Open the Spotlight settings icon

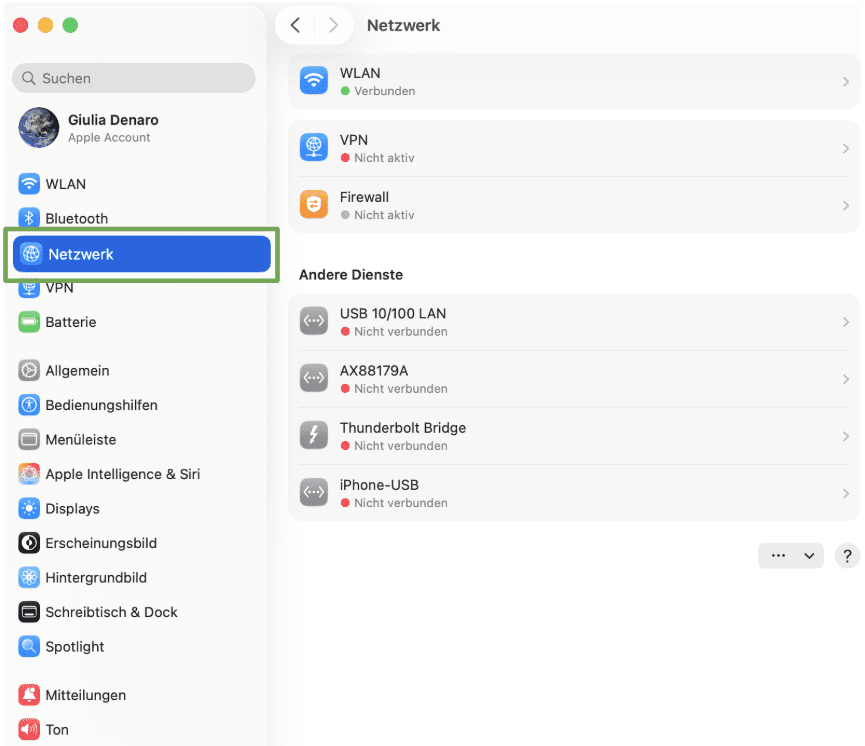pos(26,646)
